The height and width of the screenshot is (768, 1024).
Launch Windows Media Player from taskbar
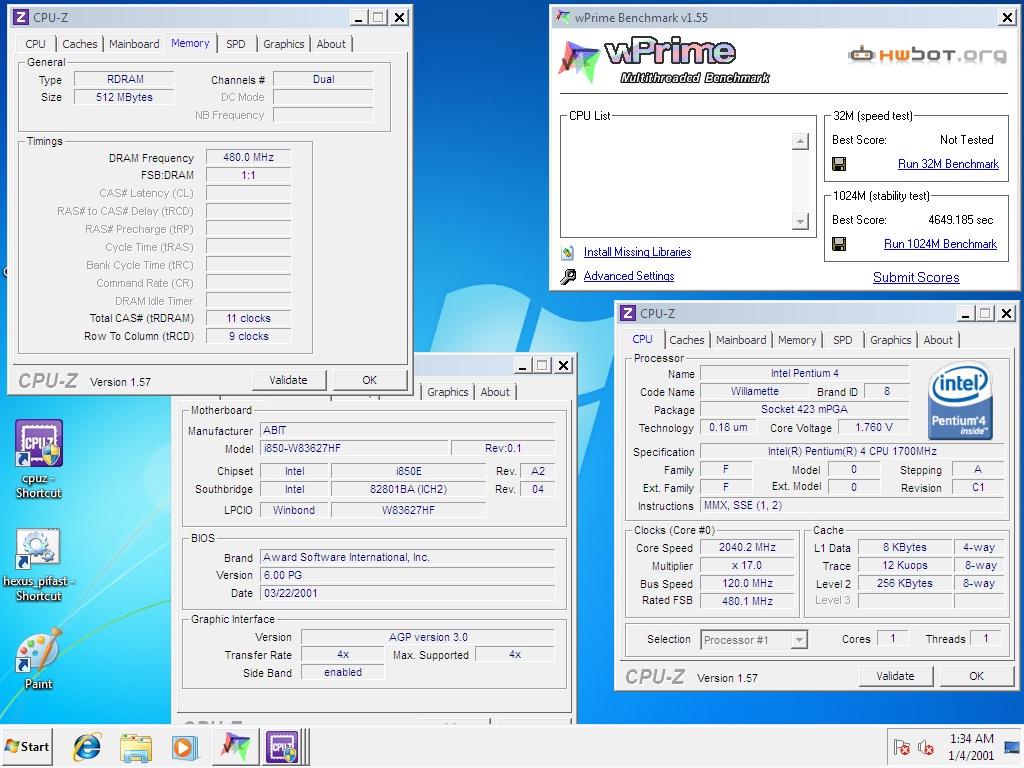click(184, 747)
